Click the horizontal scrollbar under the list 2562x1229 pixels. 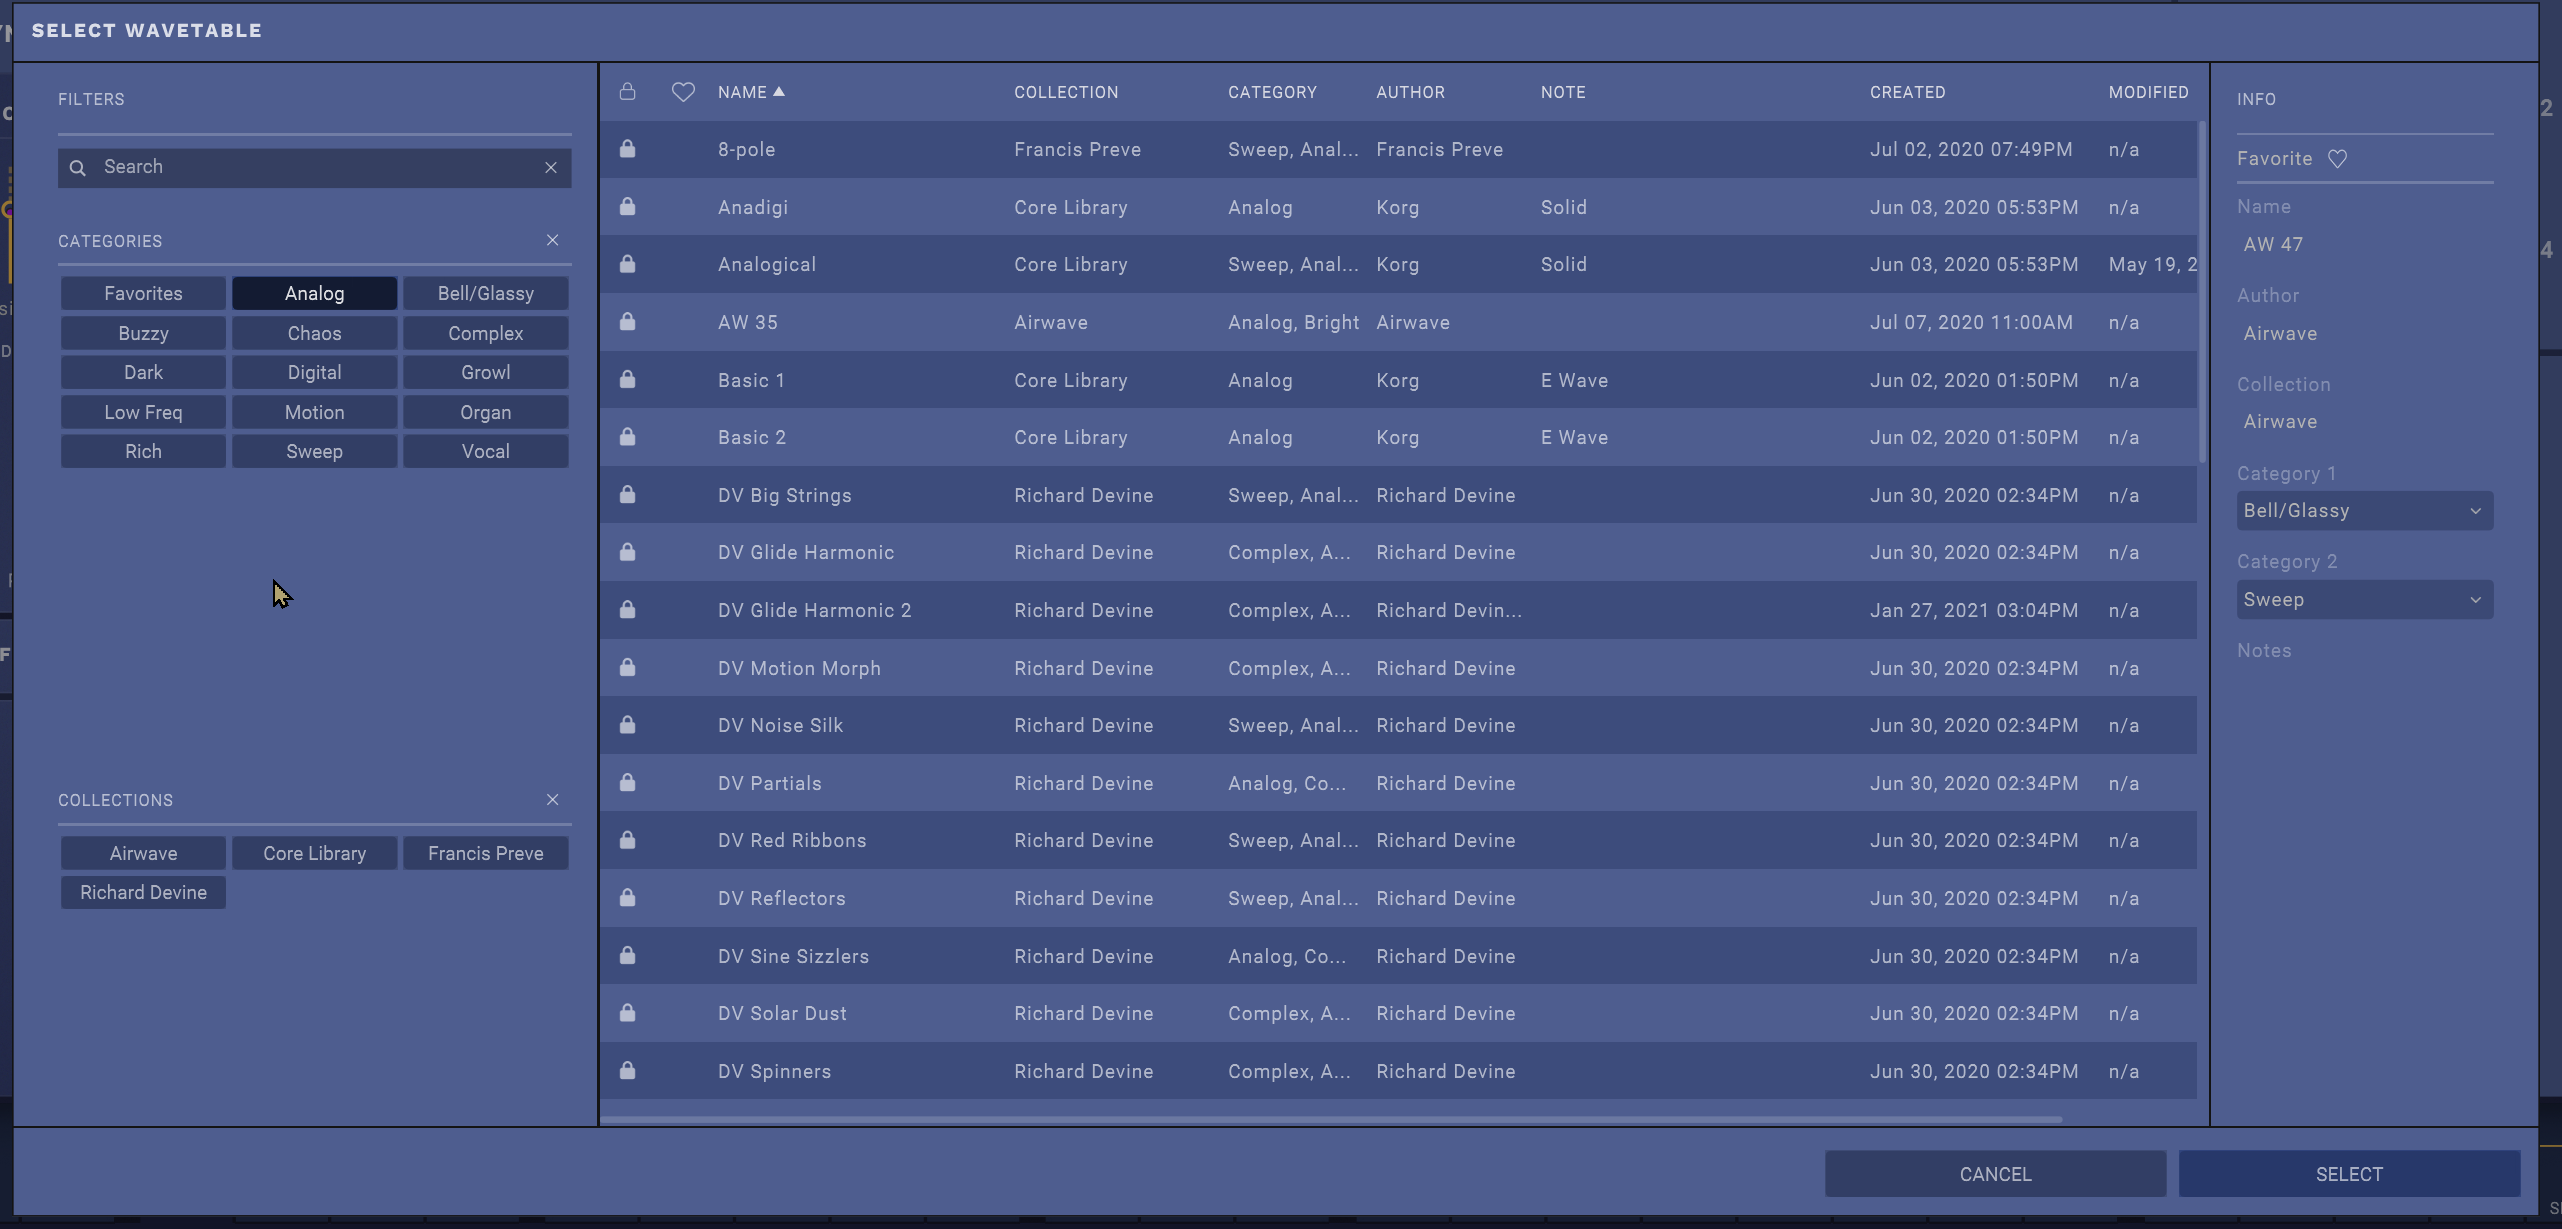[1330, 1119]
